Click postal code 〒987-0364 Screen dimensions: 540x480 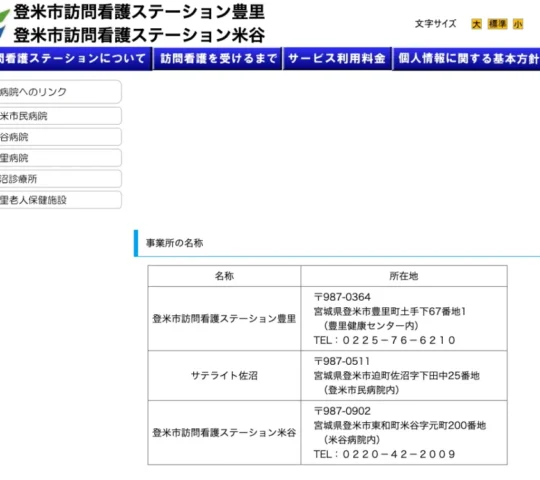pos(342,297)
